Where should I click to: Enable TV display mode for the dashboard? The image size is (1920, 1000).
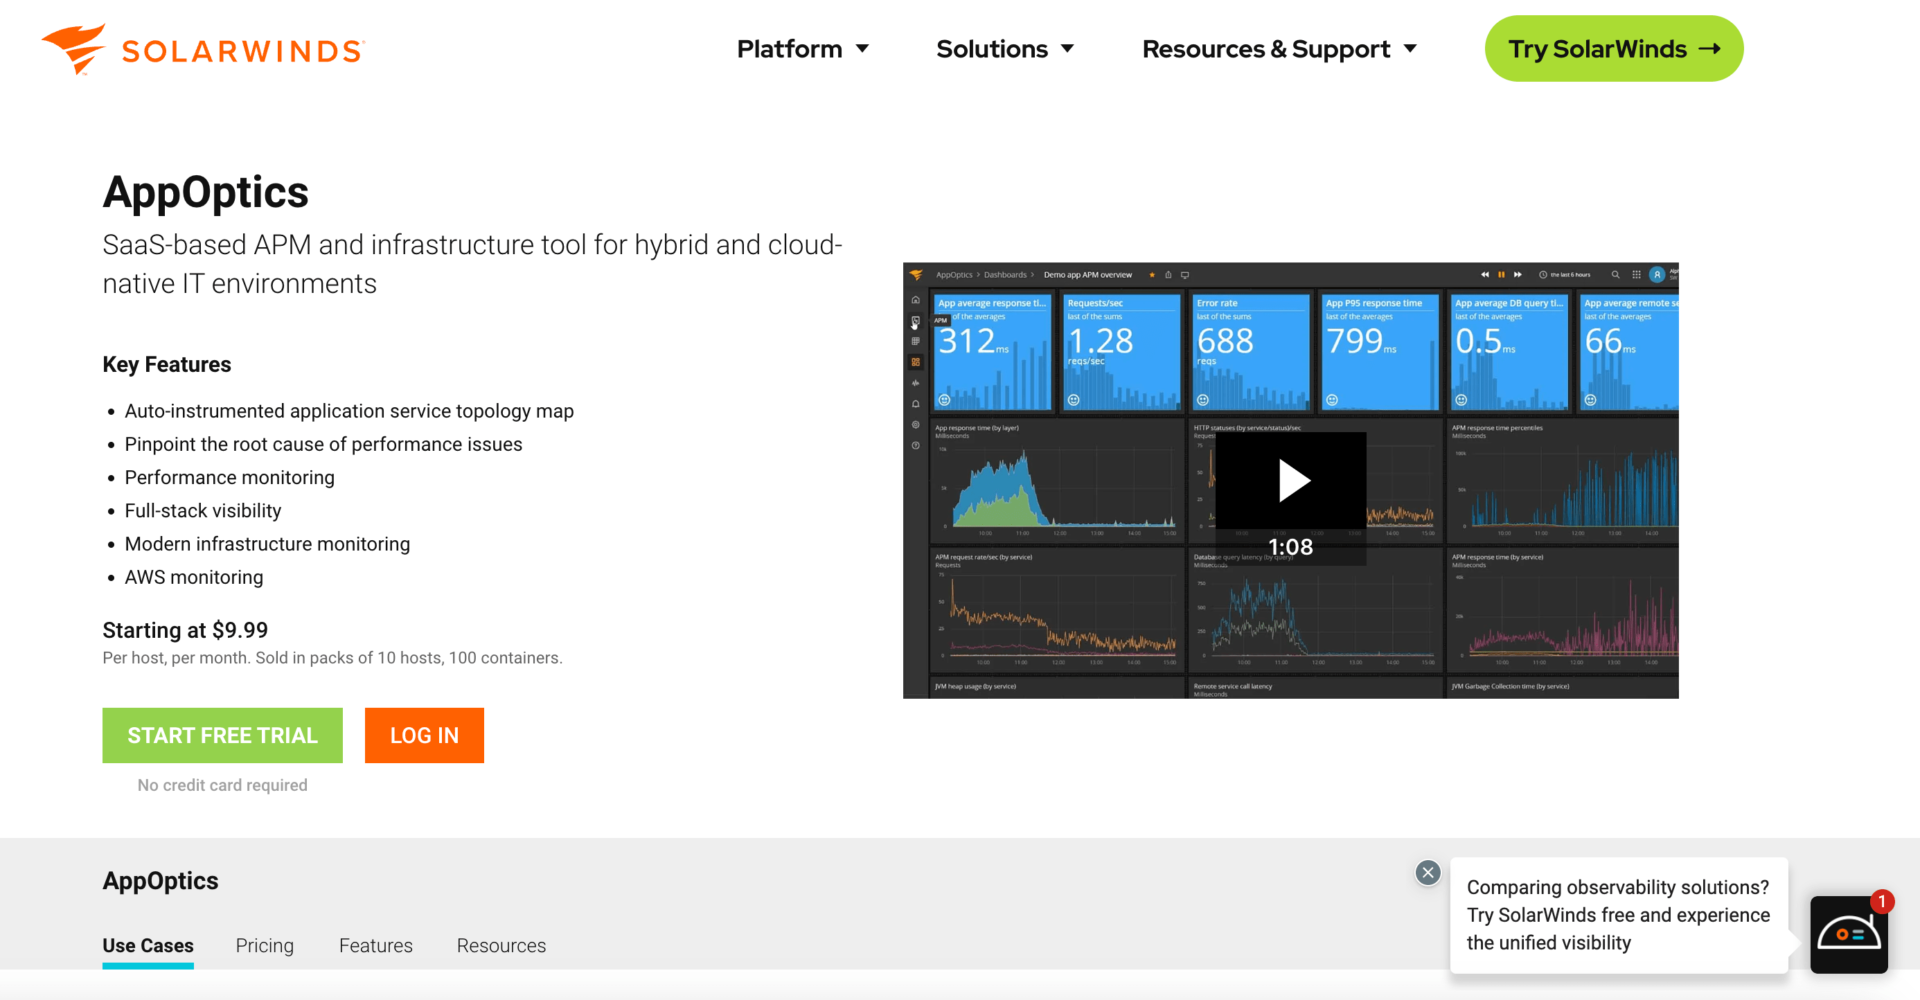point(1184,274)
